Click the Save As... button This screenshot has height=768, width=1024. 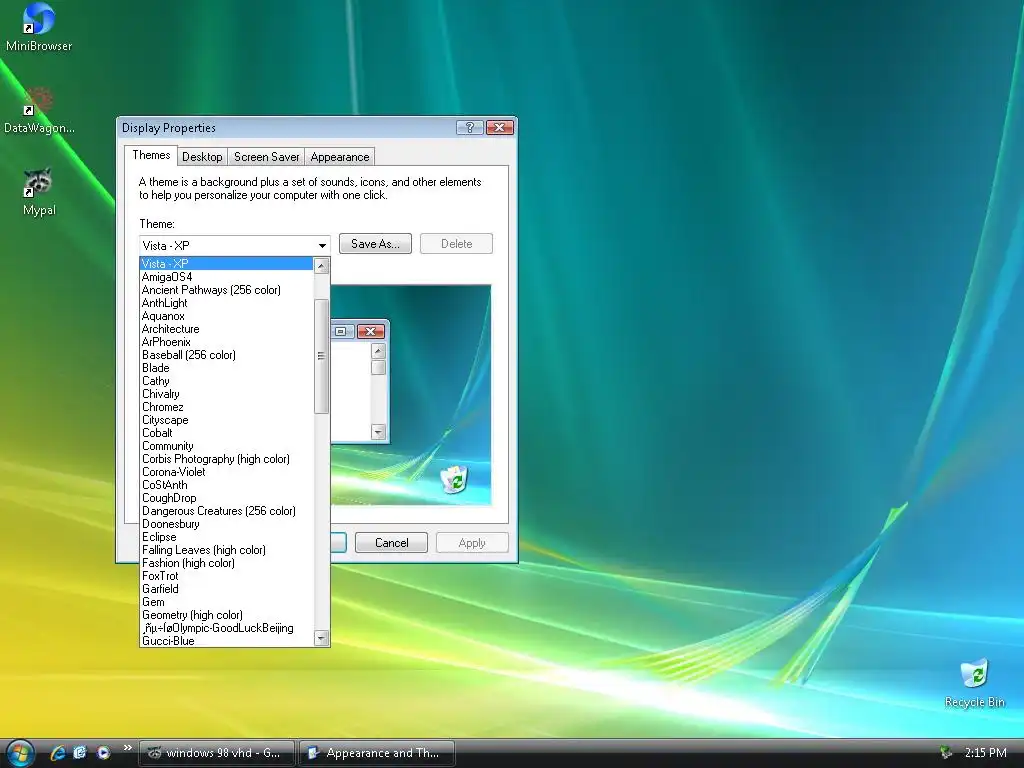(376, 244)
